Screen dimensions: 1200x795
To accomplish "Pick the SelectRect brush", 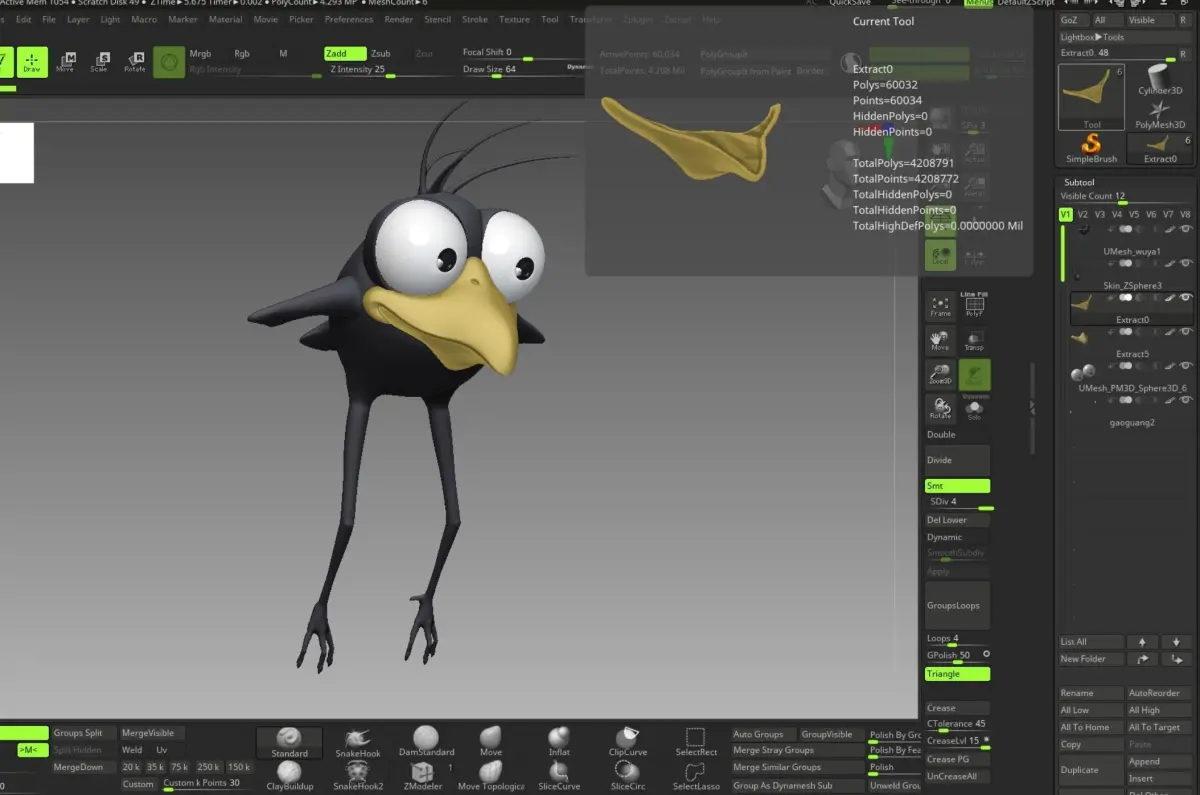I will [x=696, y=742].
